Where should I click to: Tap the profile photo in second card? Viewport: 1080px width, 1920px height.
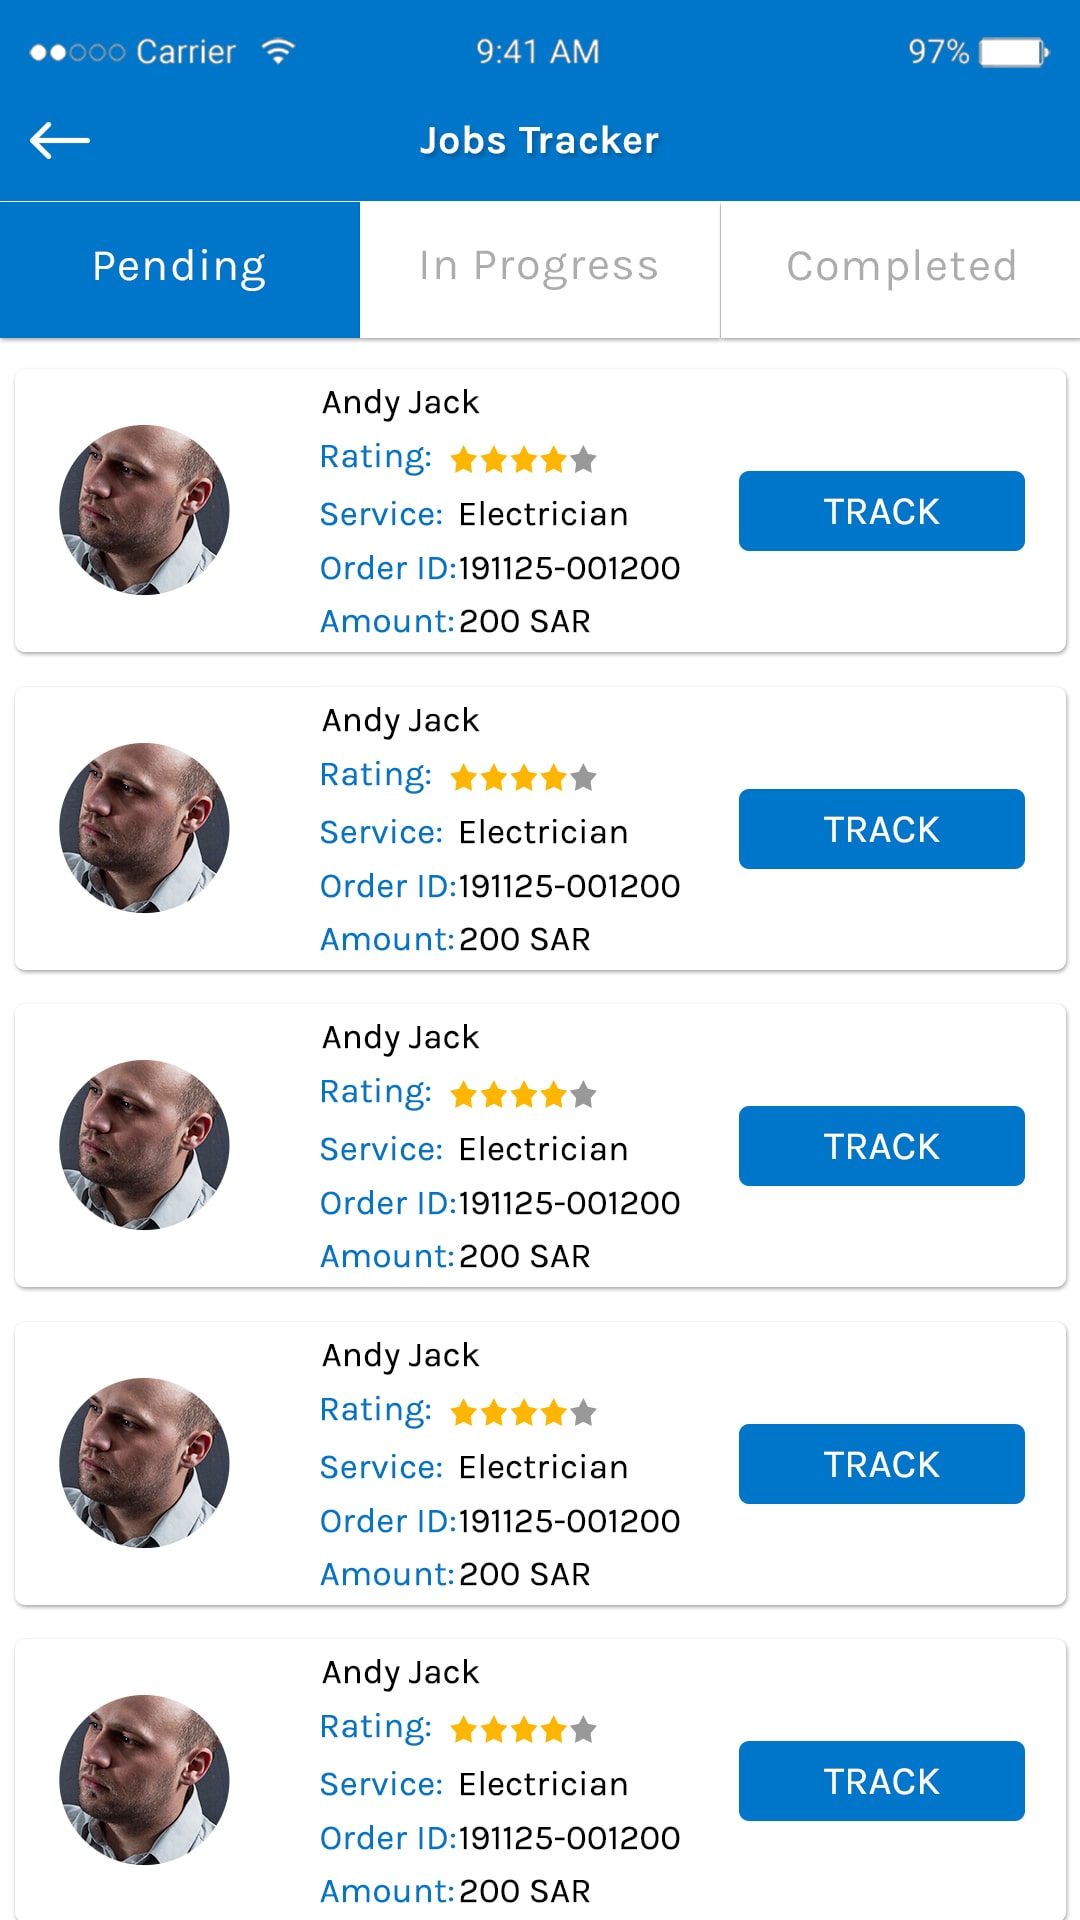[145, 828]
